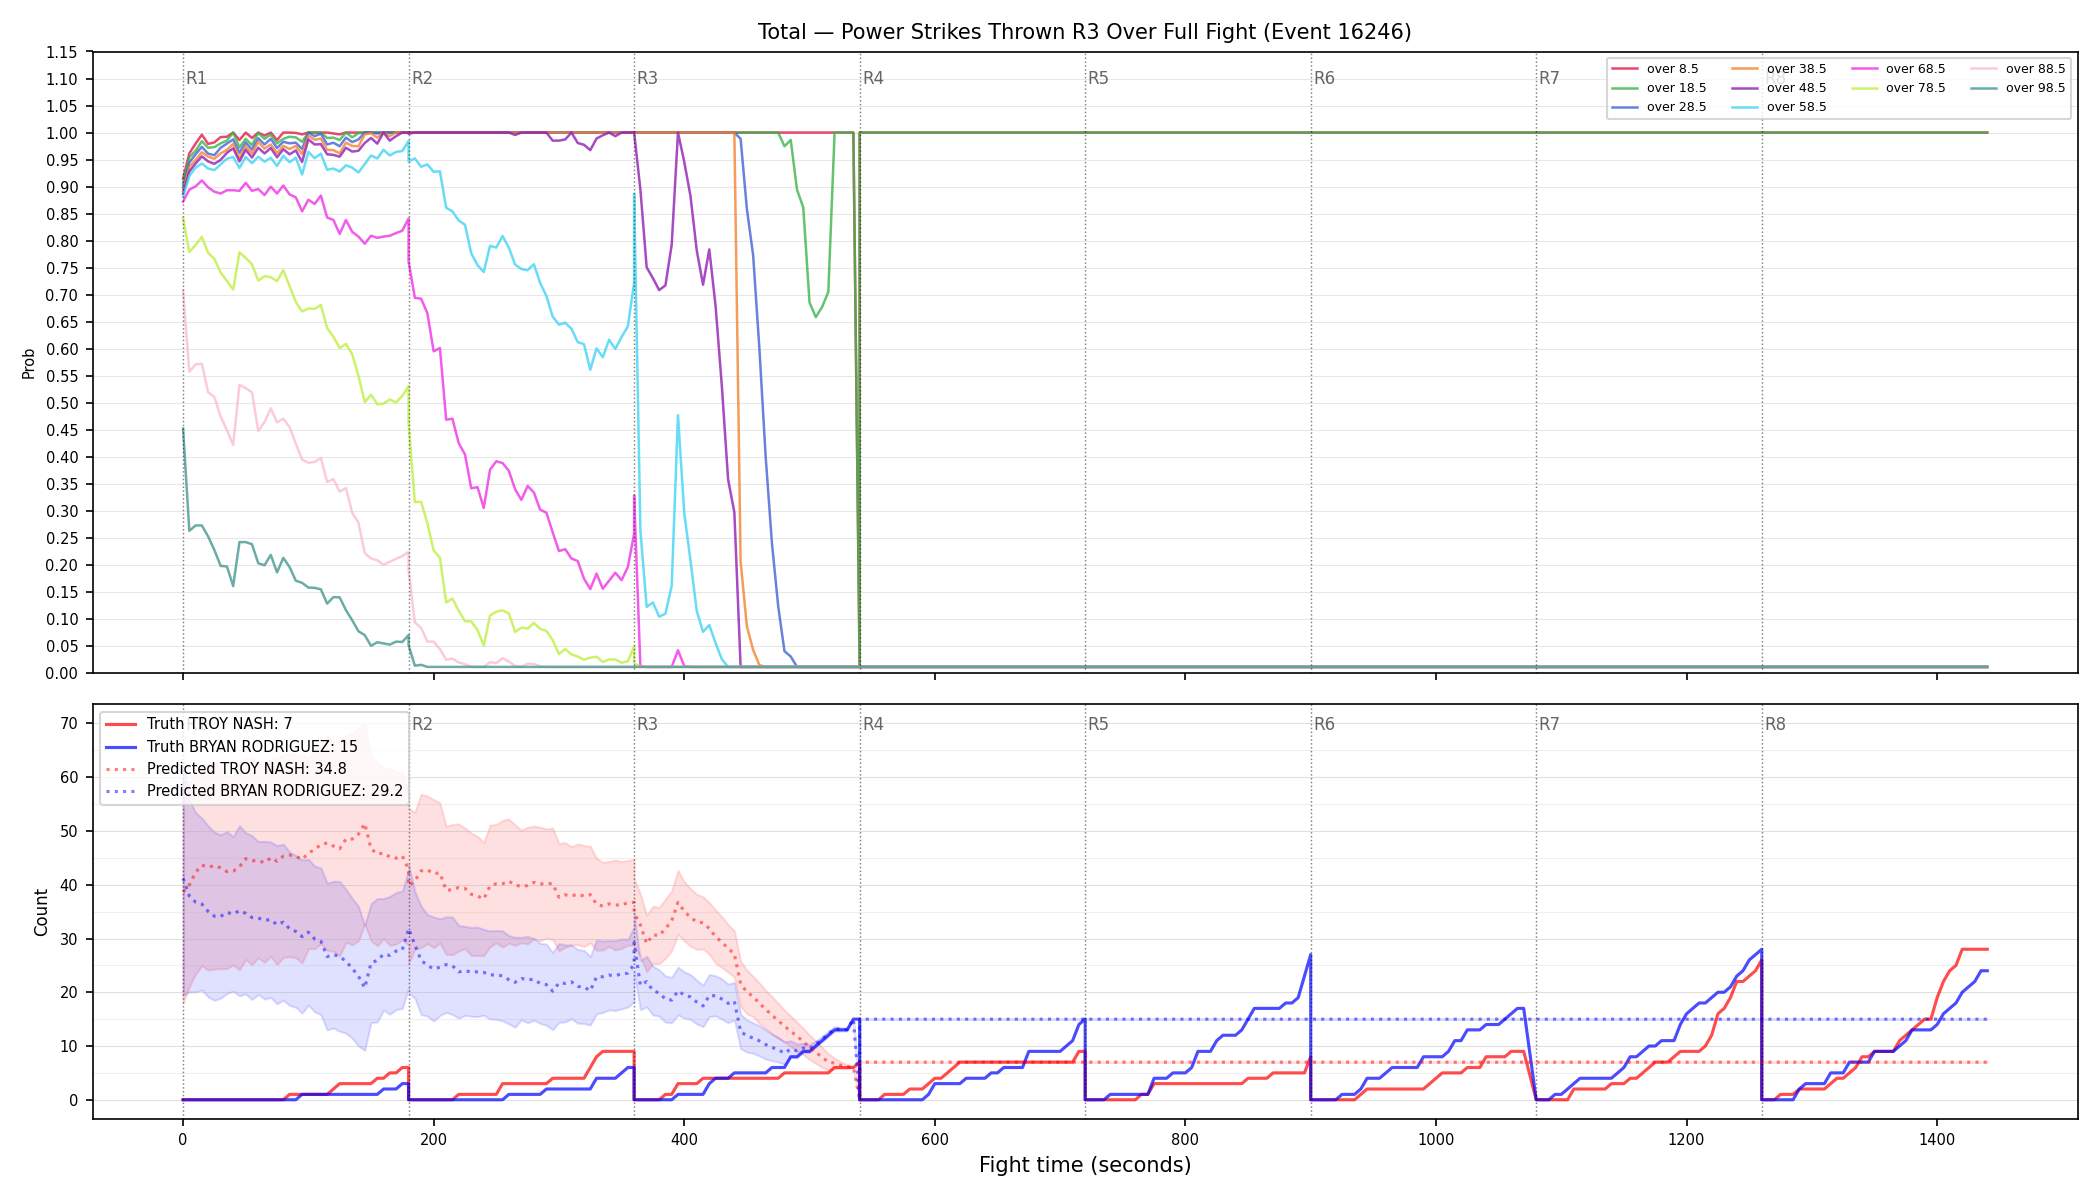Viewport: 2100px width, 1200px height.
Task: Click the Count axis tick label 30
Action: [69, 939]
